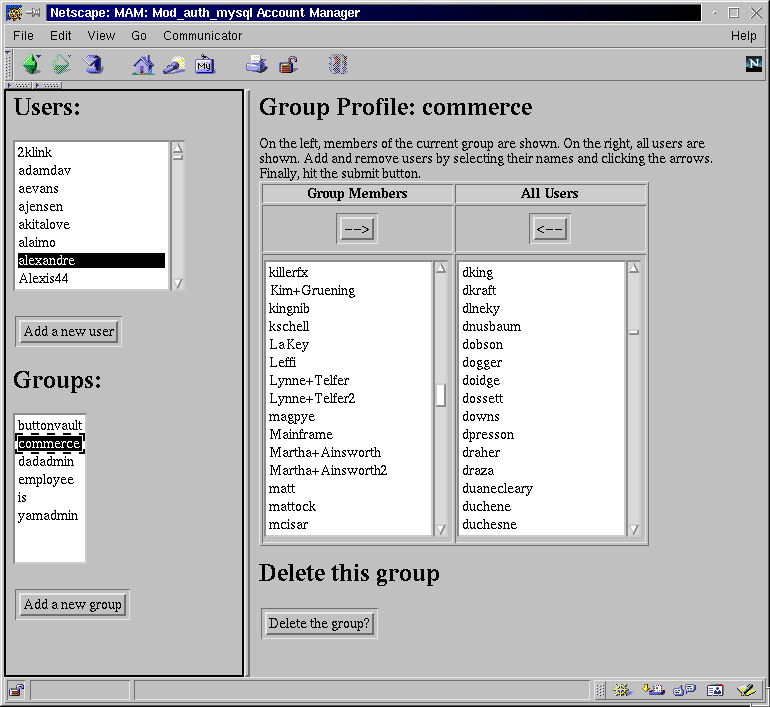Open Address Book component bar icon
The height and width of the screenshot is (707, 770).
[x=715, y=690]
